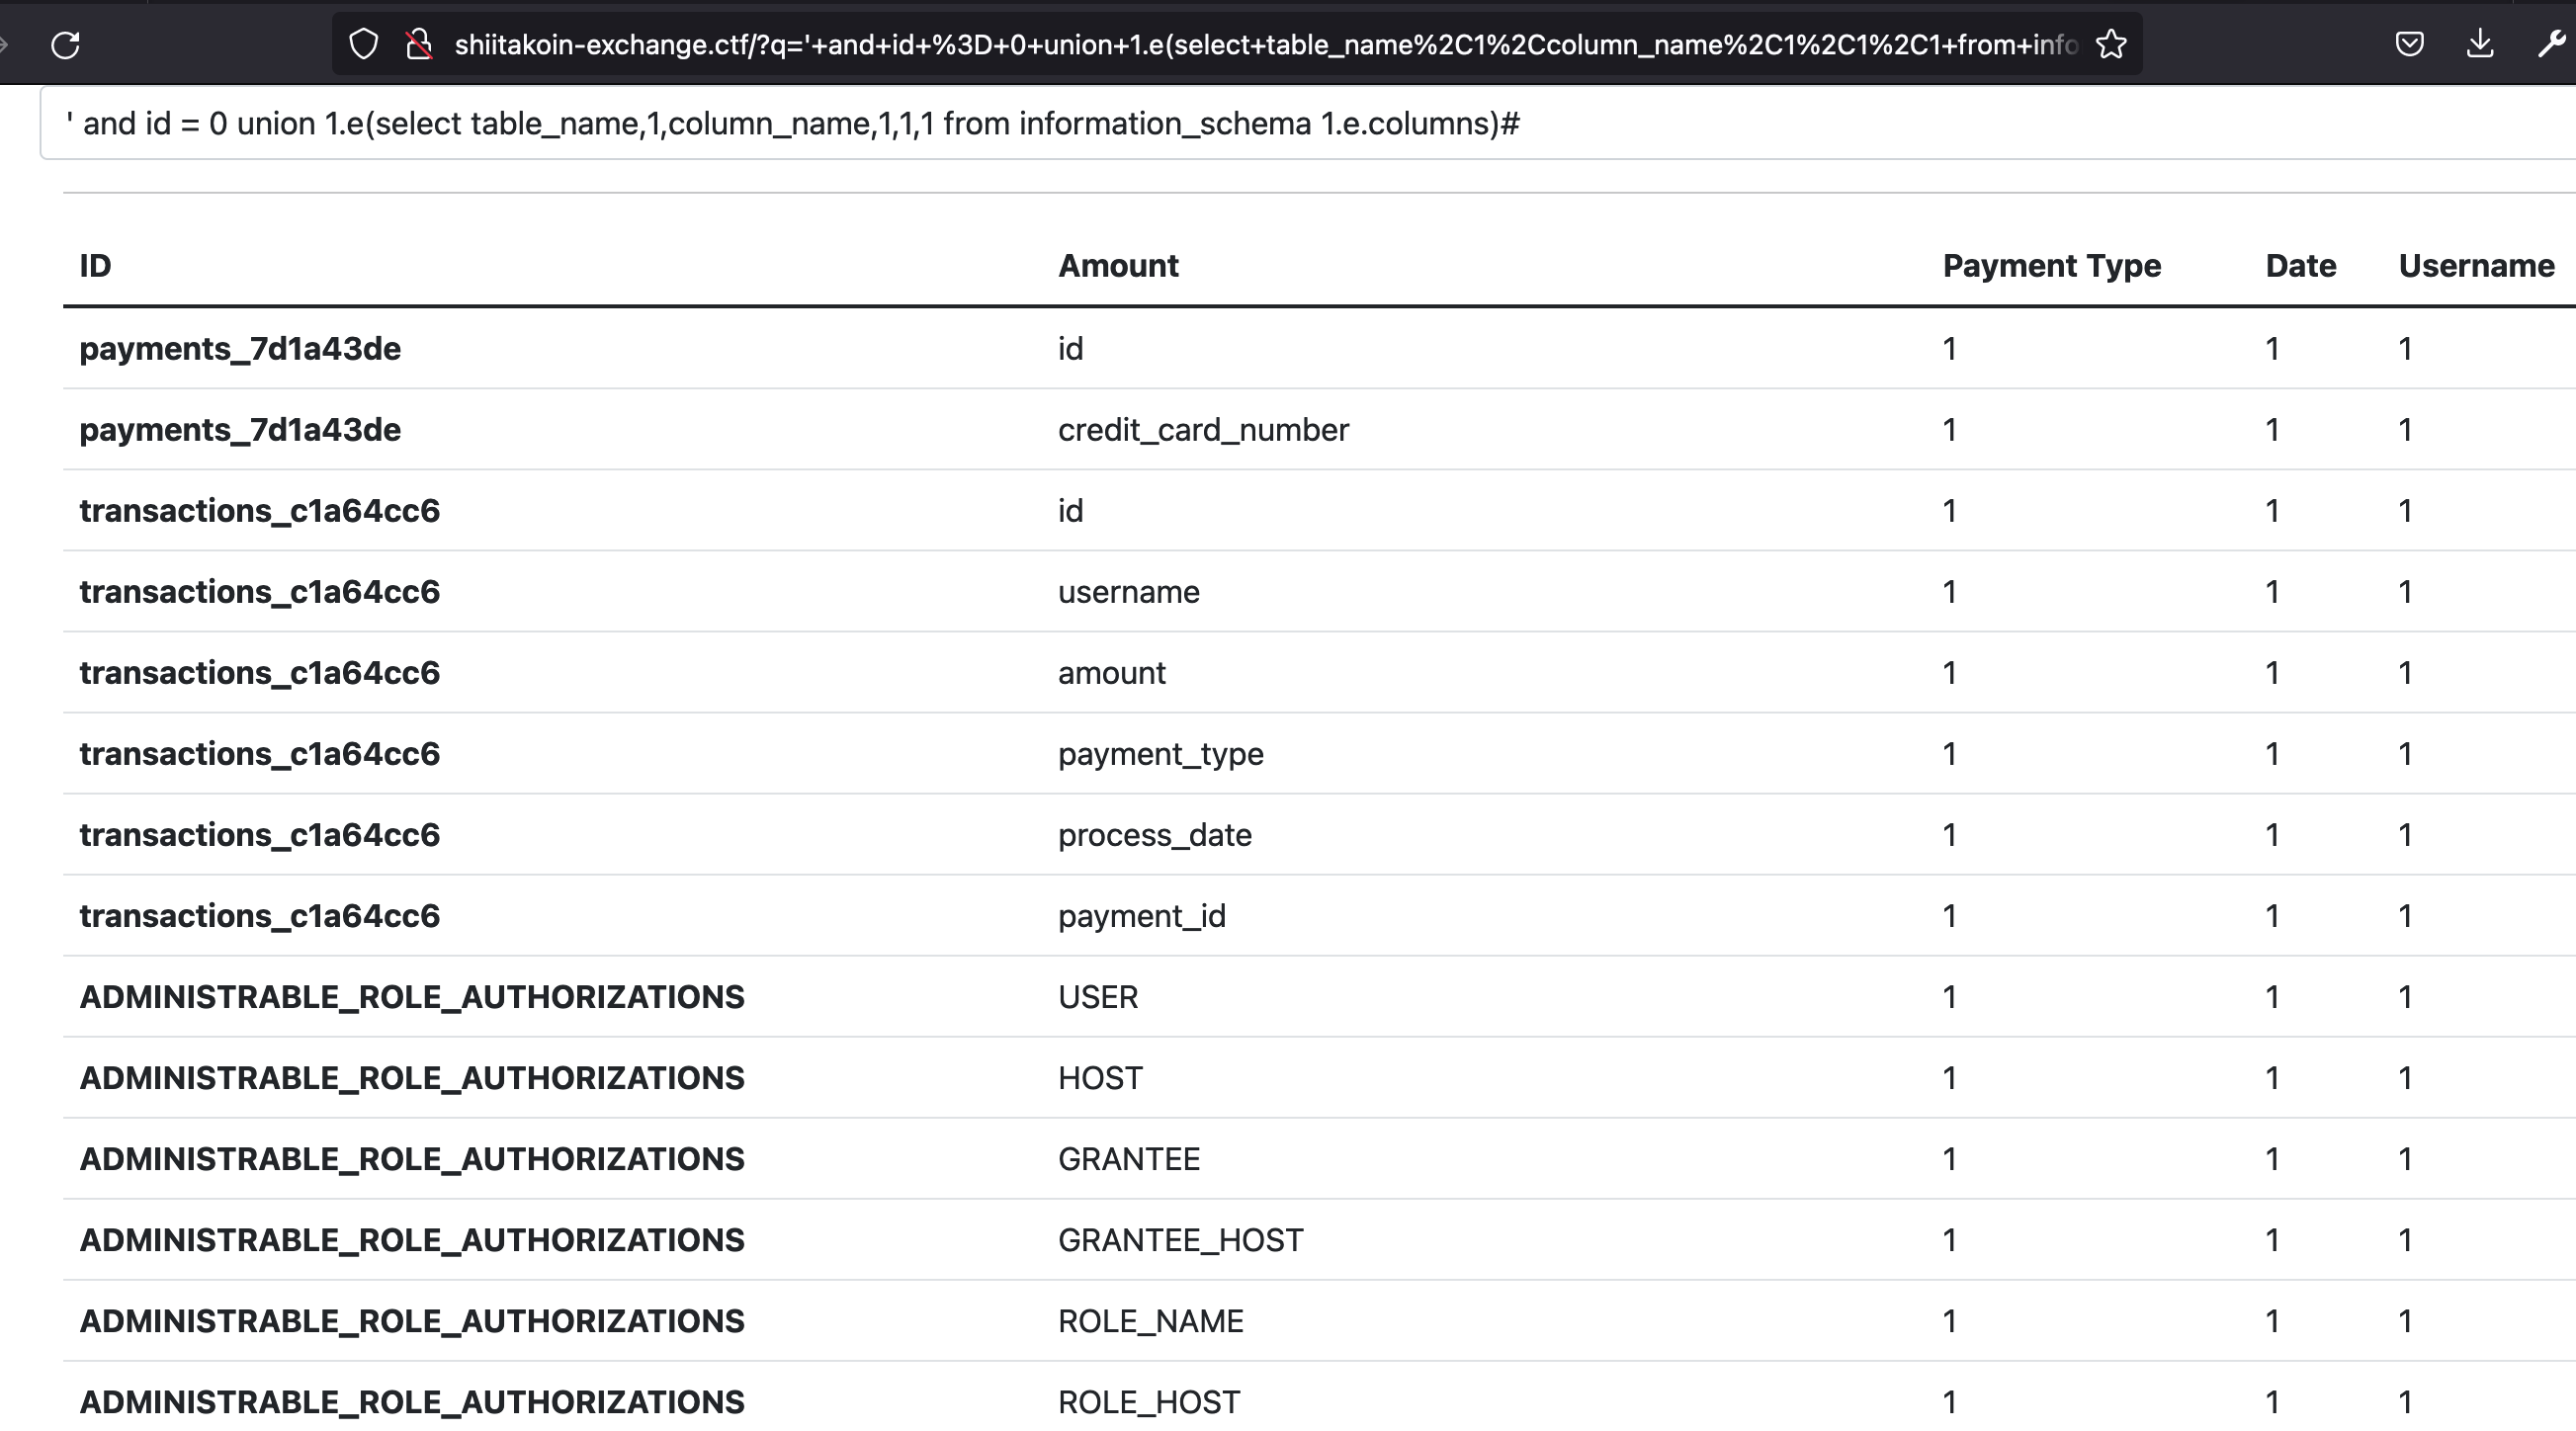Click the Payment Type value in the credit_card_number row
The width and height of the screenshot is (2576, 1431).
point(1948,430)
